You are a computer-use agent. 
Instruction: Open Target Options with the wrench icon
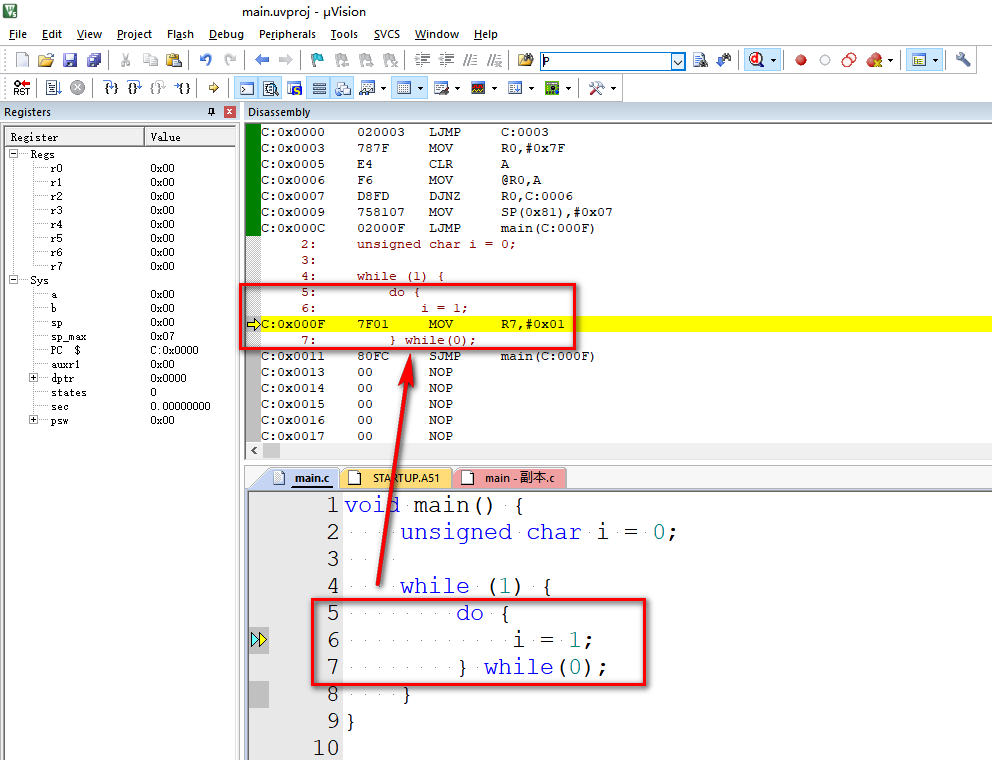coord(961,61)
